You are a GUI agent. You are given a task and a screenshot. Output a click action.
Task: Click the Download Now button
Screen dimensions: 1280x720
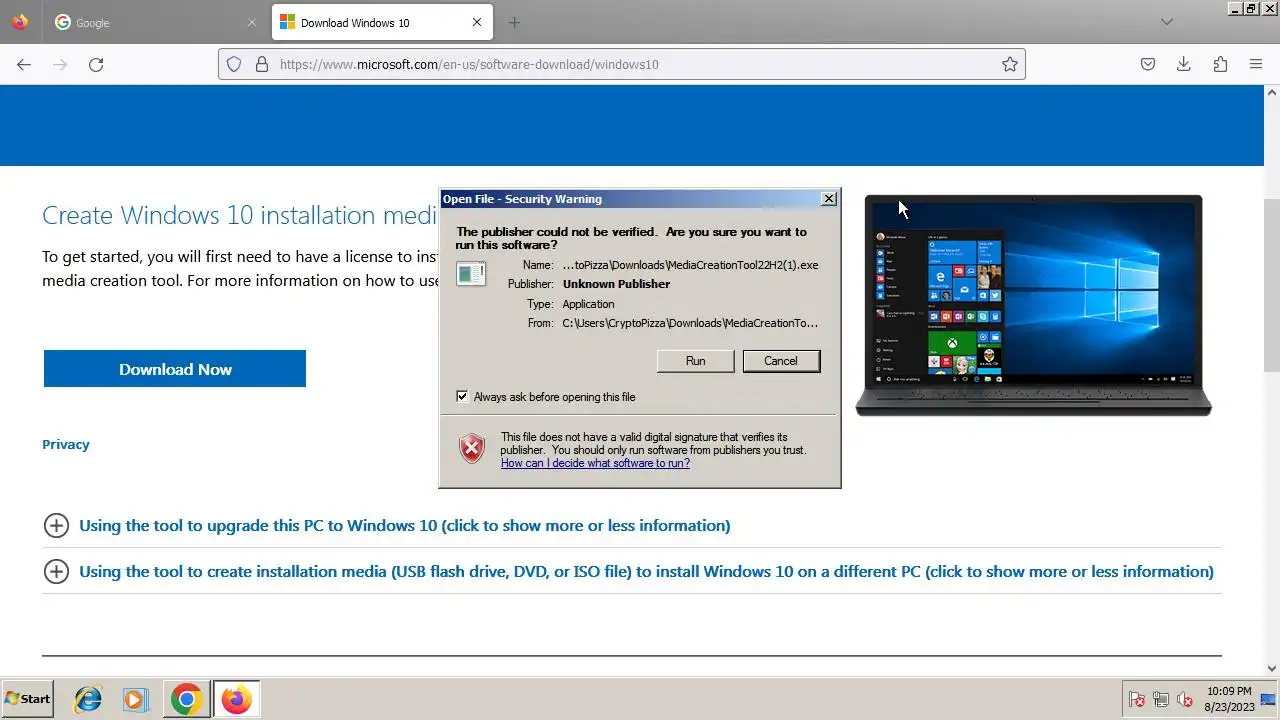tap(175, 369)
